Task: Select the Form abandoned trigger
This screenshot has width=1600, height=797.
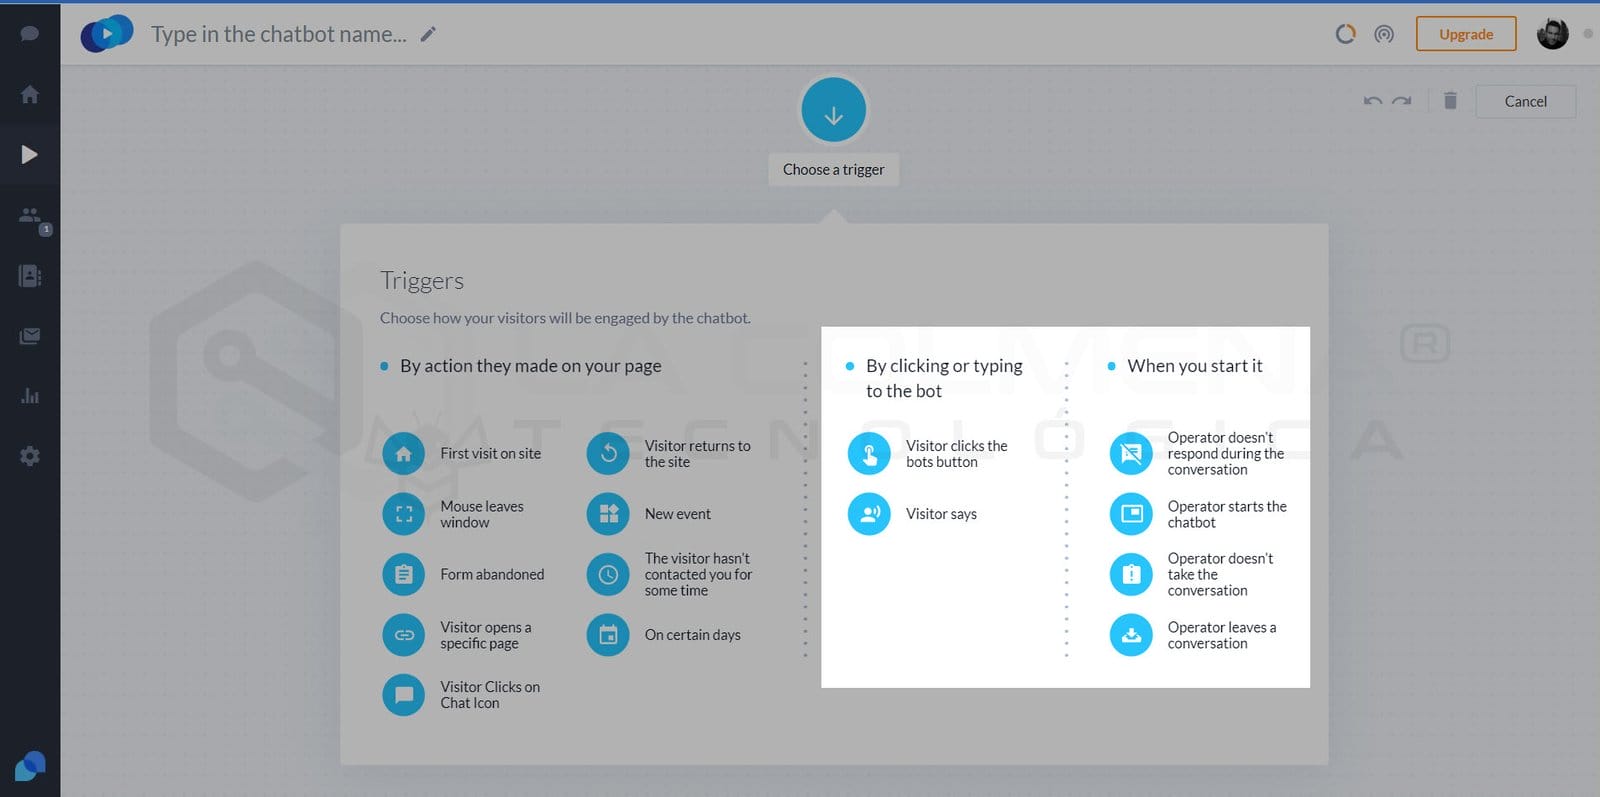Action: [464, 574]
